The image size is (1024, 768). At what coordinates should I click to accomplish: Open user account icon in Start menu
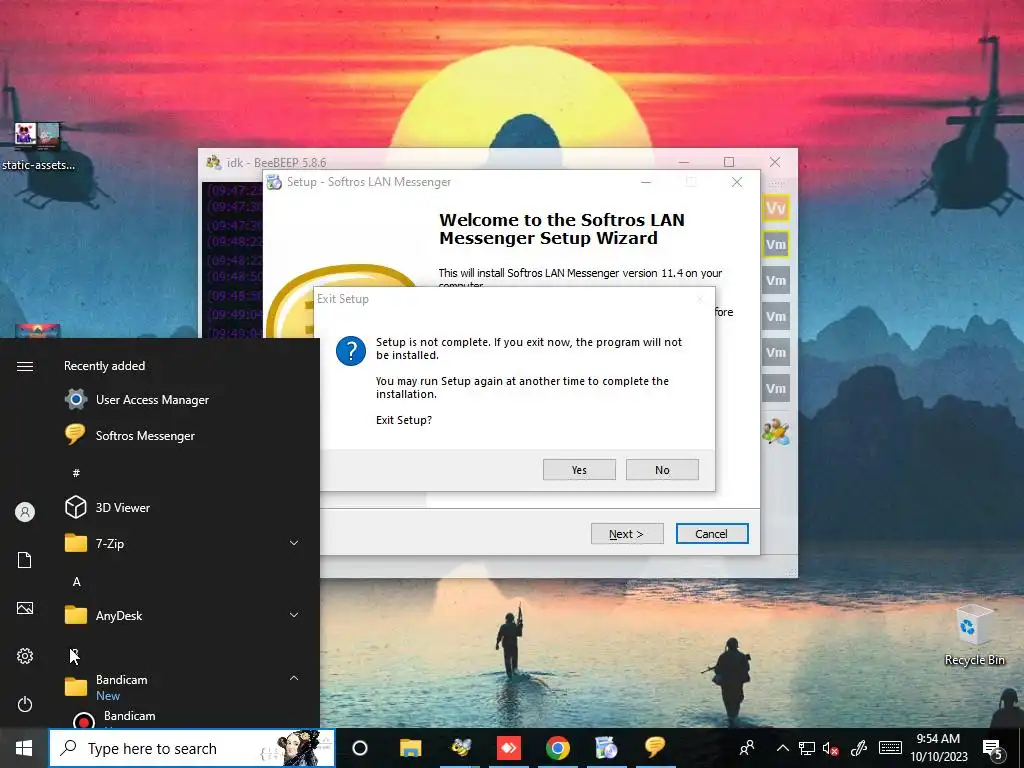(x=25, y=511)
